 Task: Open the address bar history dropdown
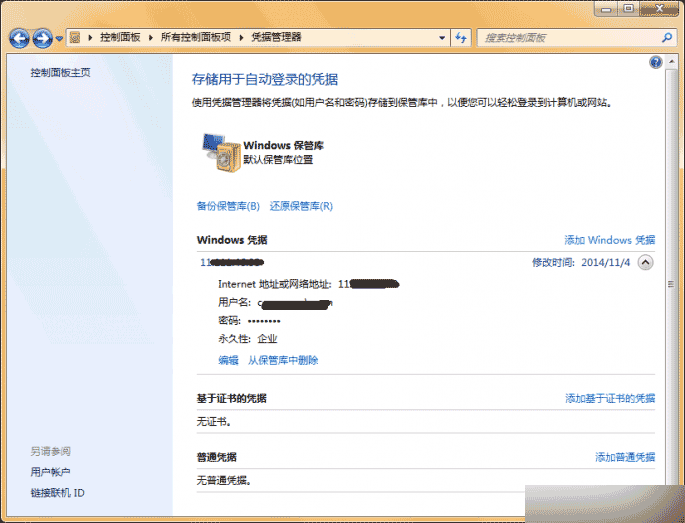[441, 37]
